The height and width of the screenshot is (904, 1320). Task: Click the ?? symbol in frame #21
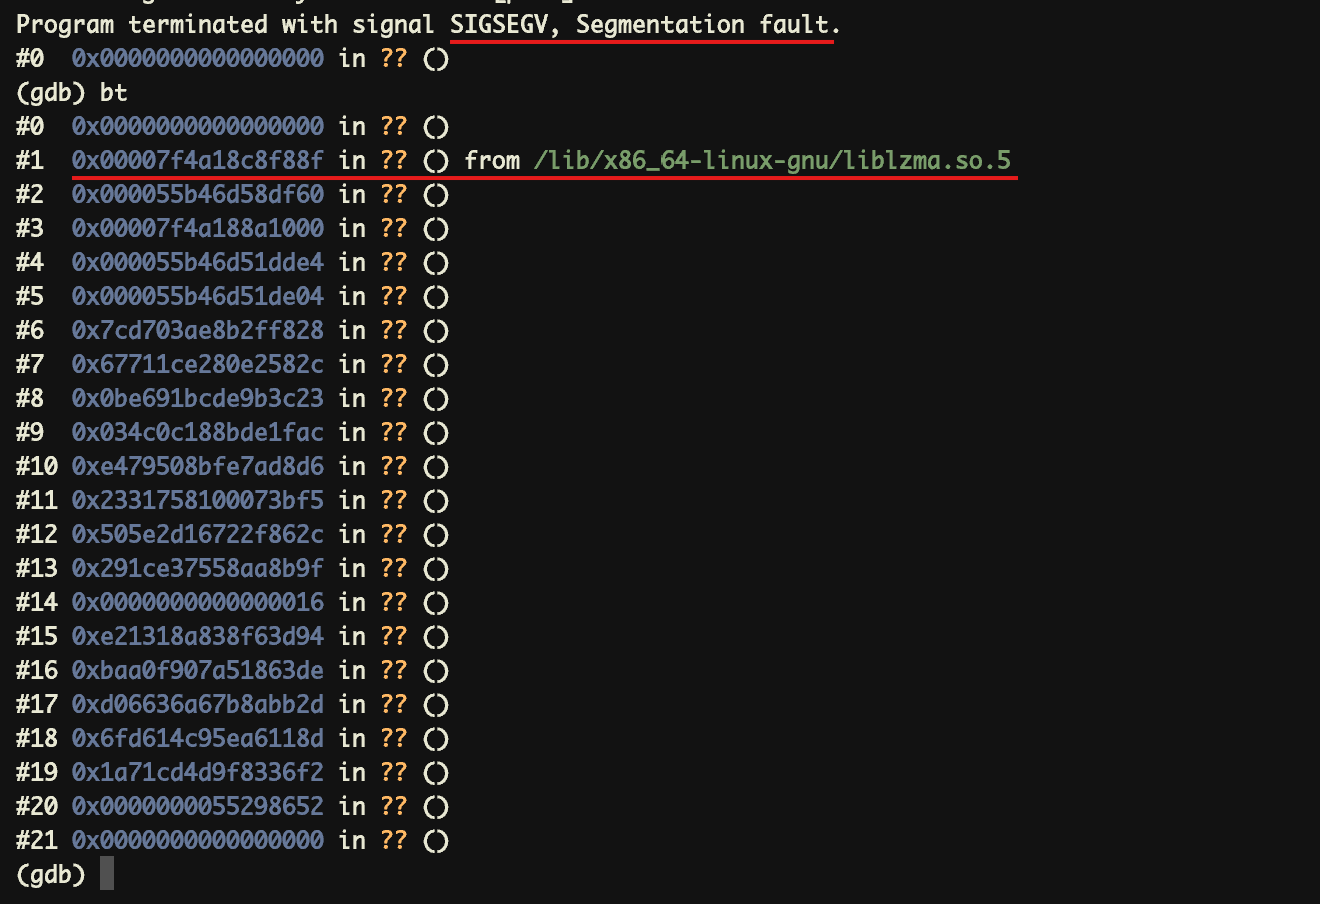coord(393,840)
